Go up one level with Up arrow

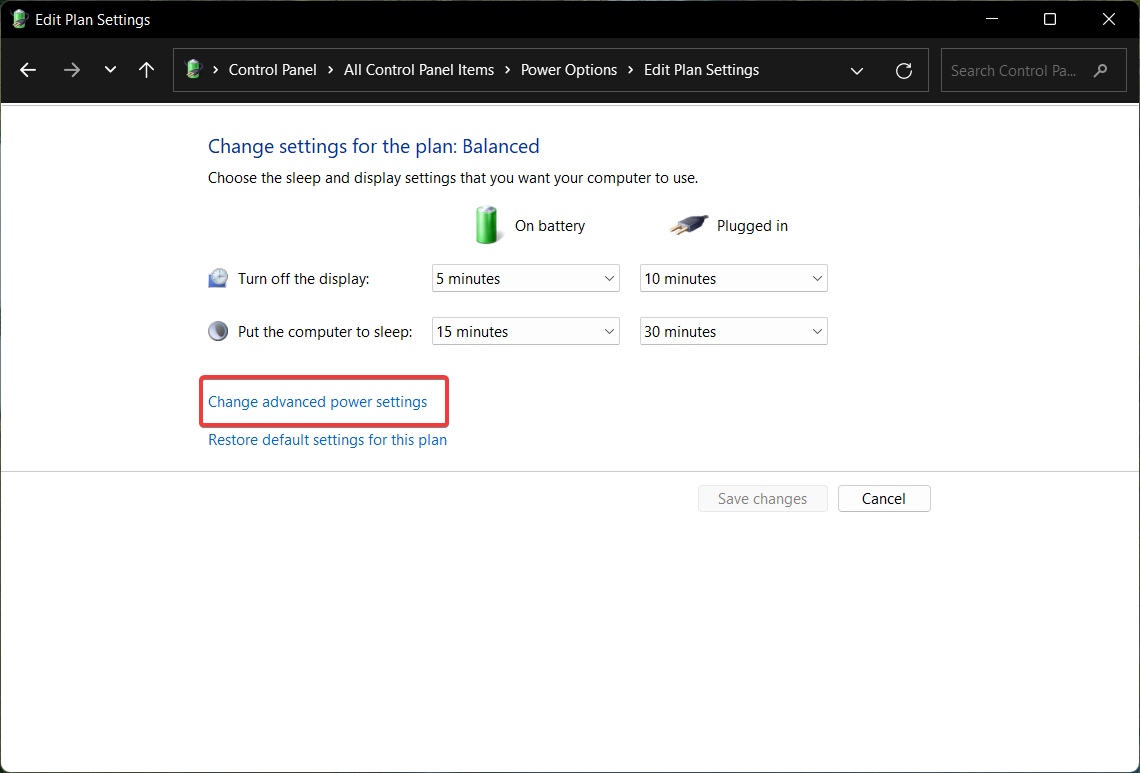pyautogui.click(x=147, y=70)
